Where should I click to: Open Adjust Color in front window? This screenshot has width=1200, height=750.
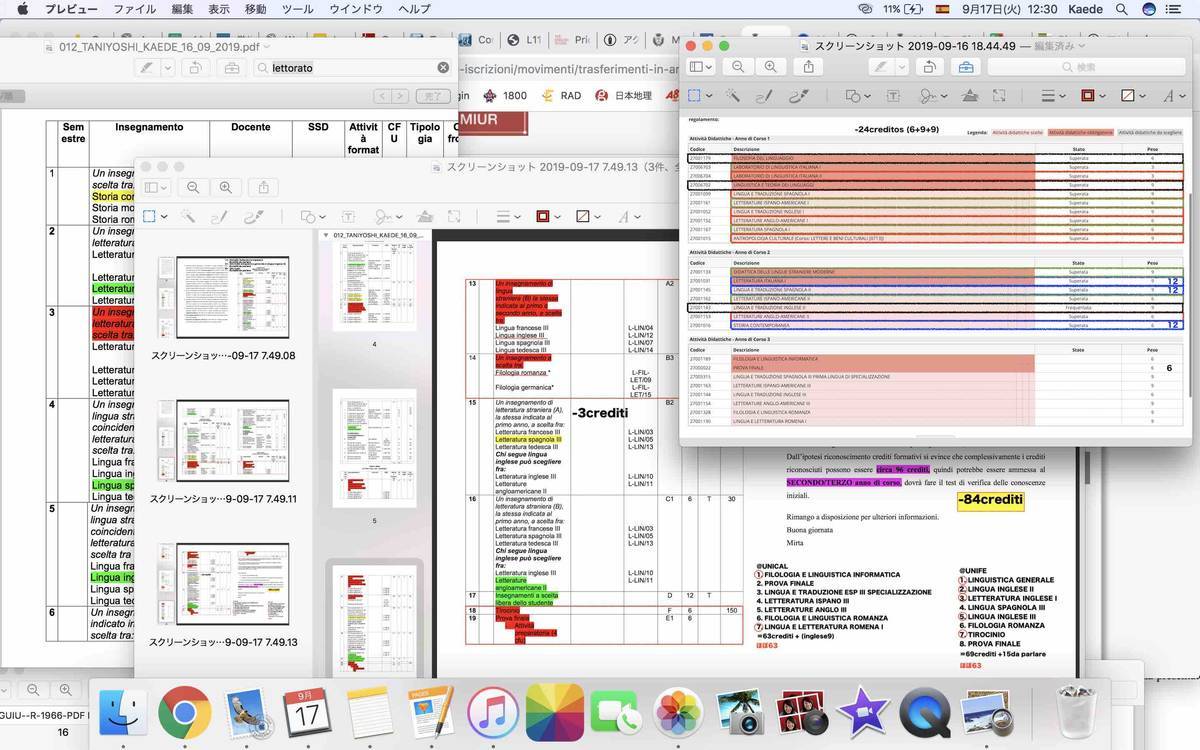(969, 96)
